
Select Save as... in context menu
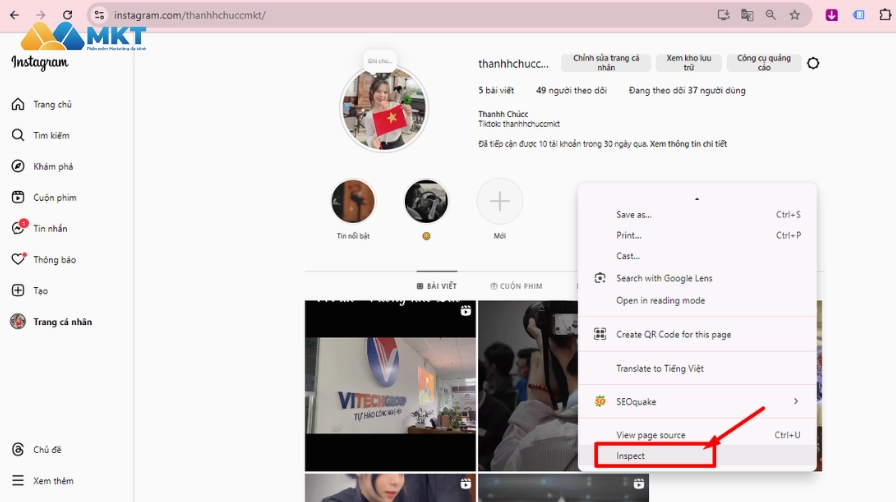tap(697, 214)
